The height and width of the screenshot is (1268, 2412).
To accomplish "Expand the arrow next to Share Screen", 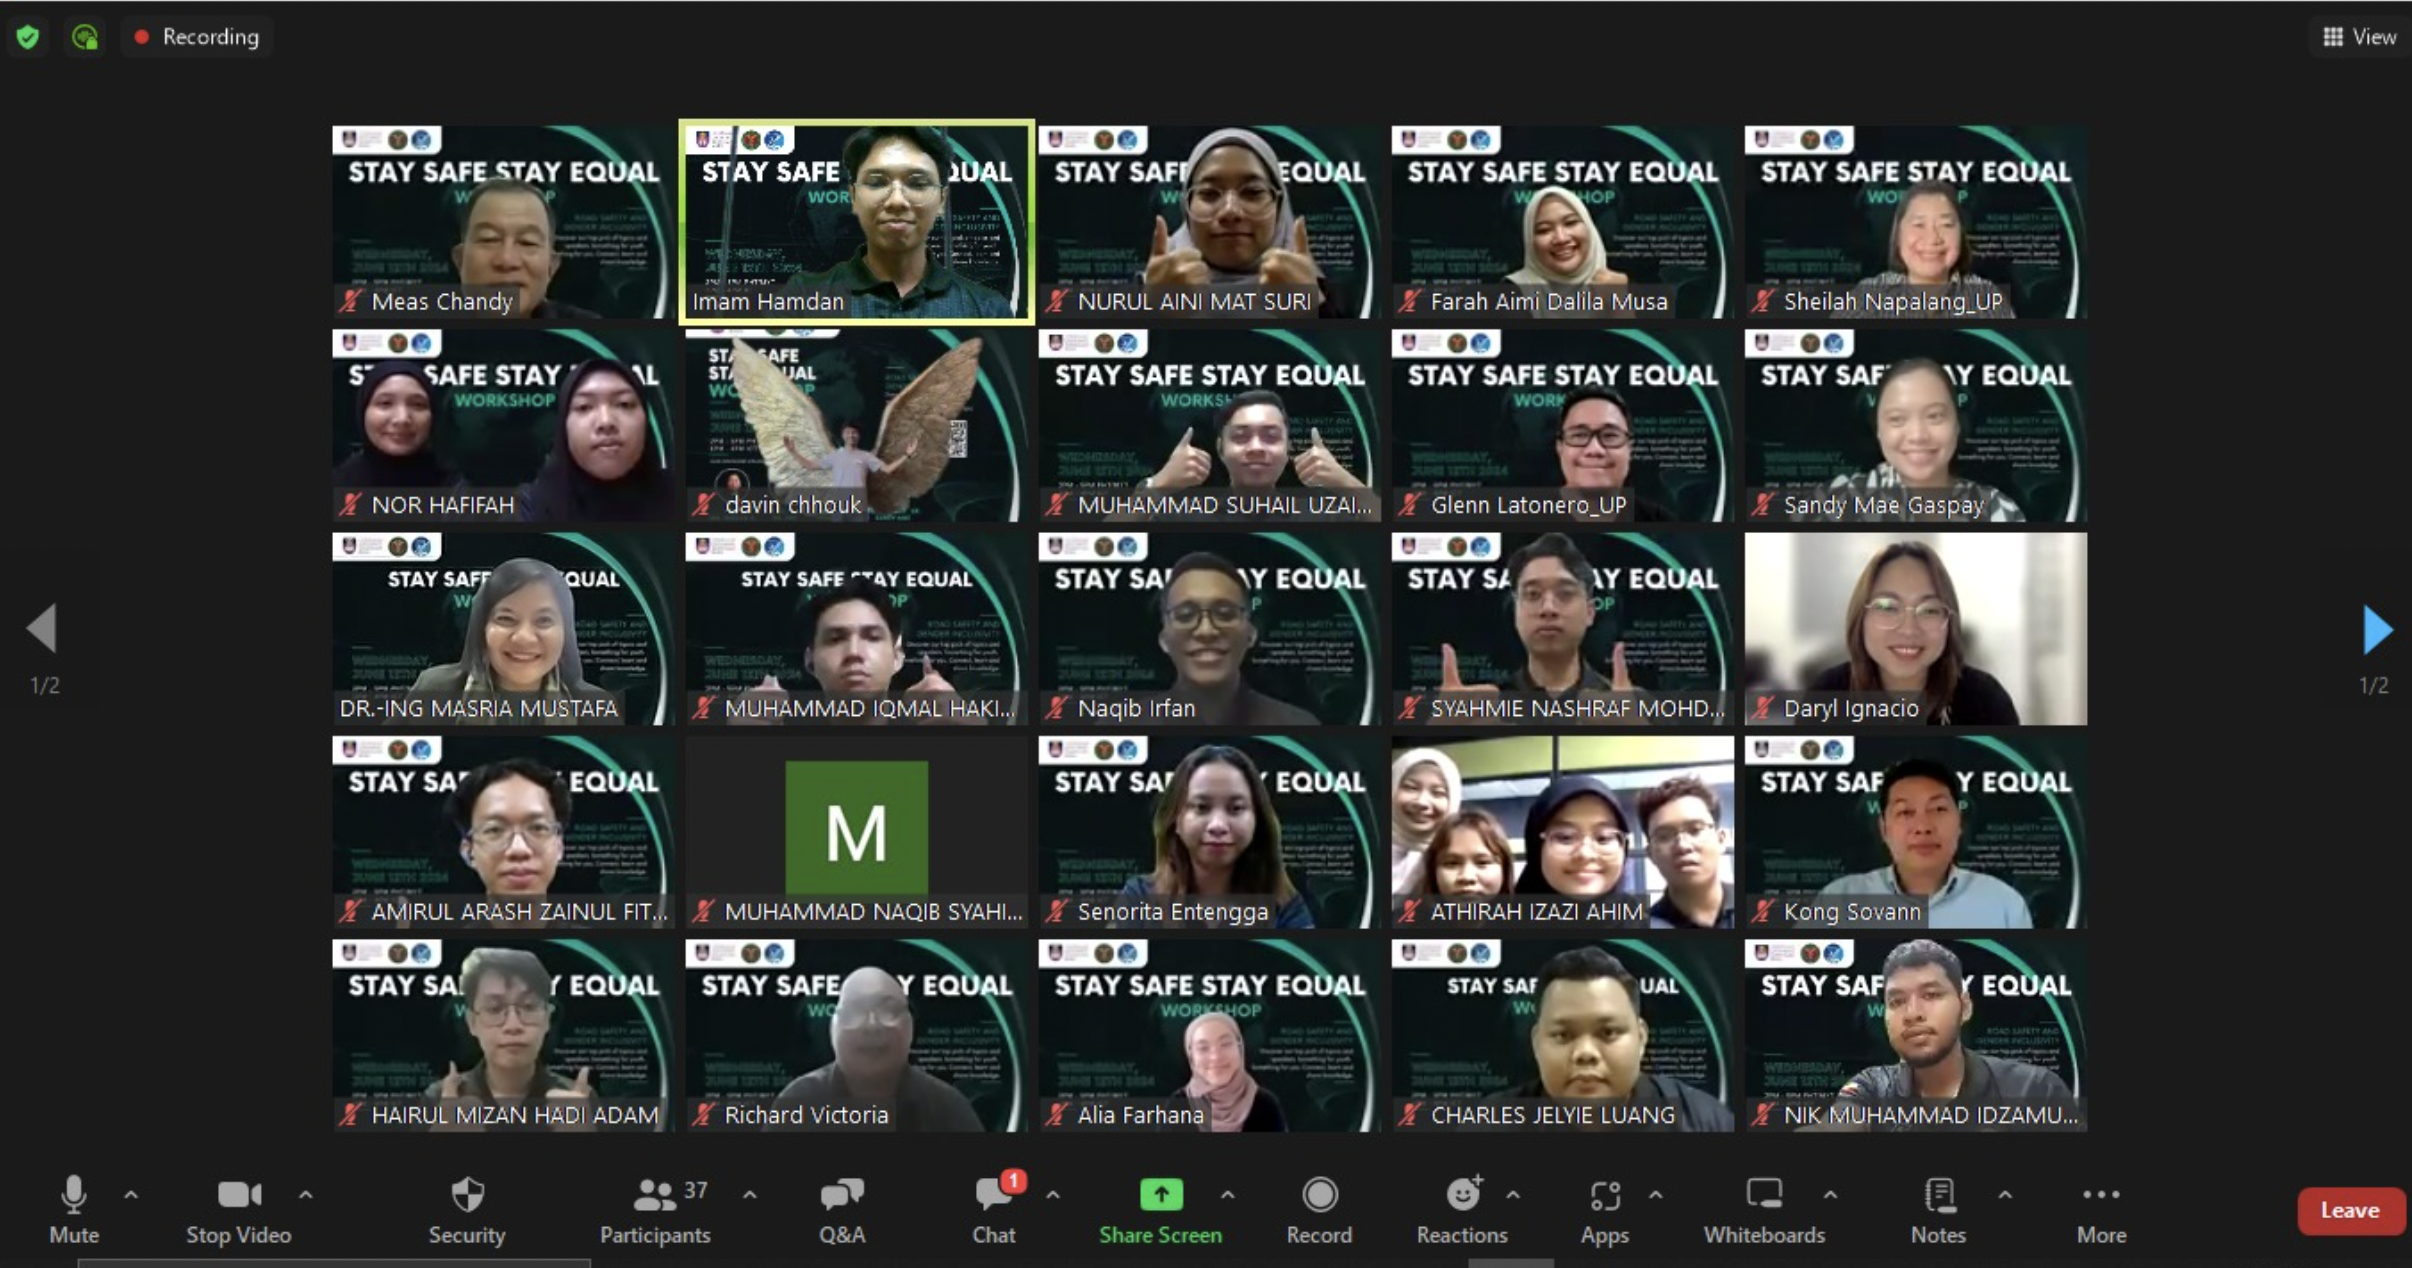I will coord(1227,1194).
